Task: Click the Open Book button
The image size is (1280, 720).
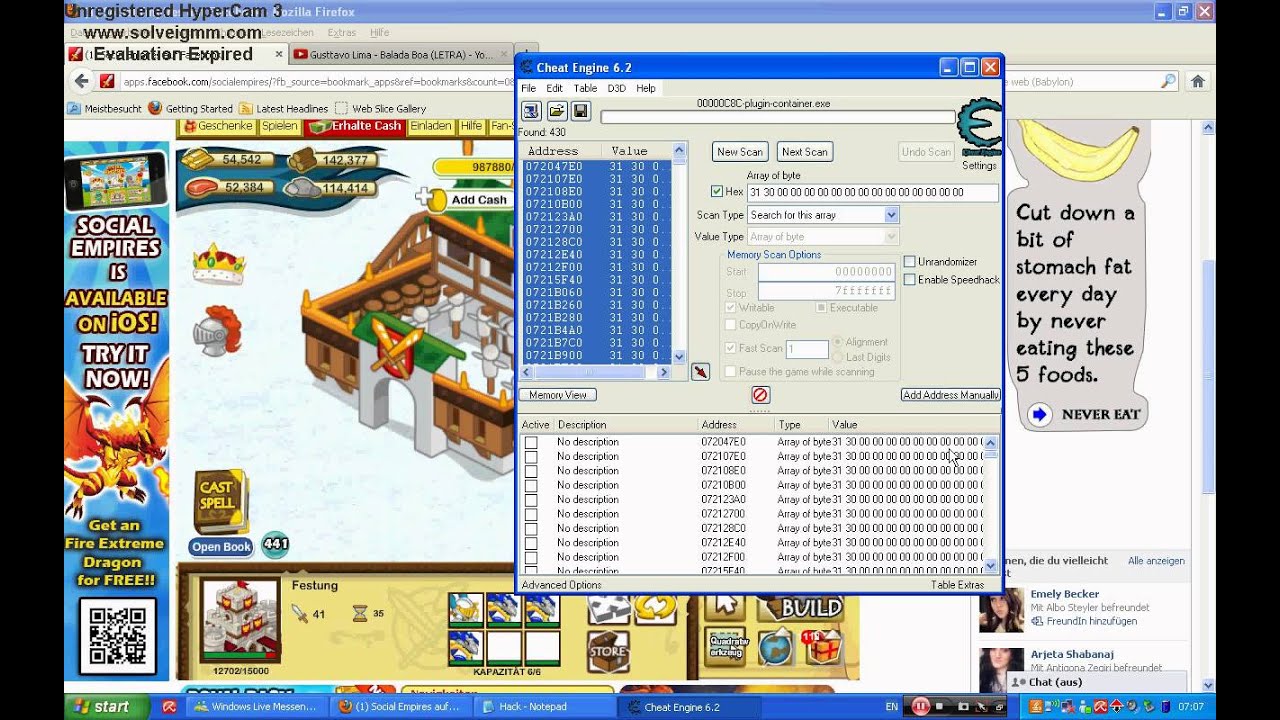Action: point(222,547)
